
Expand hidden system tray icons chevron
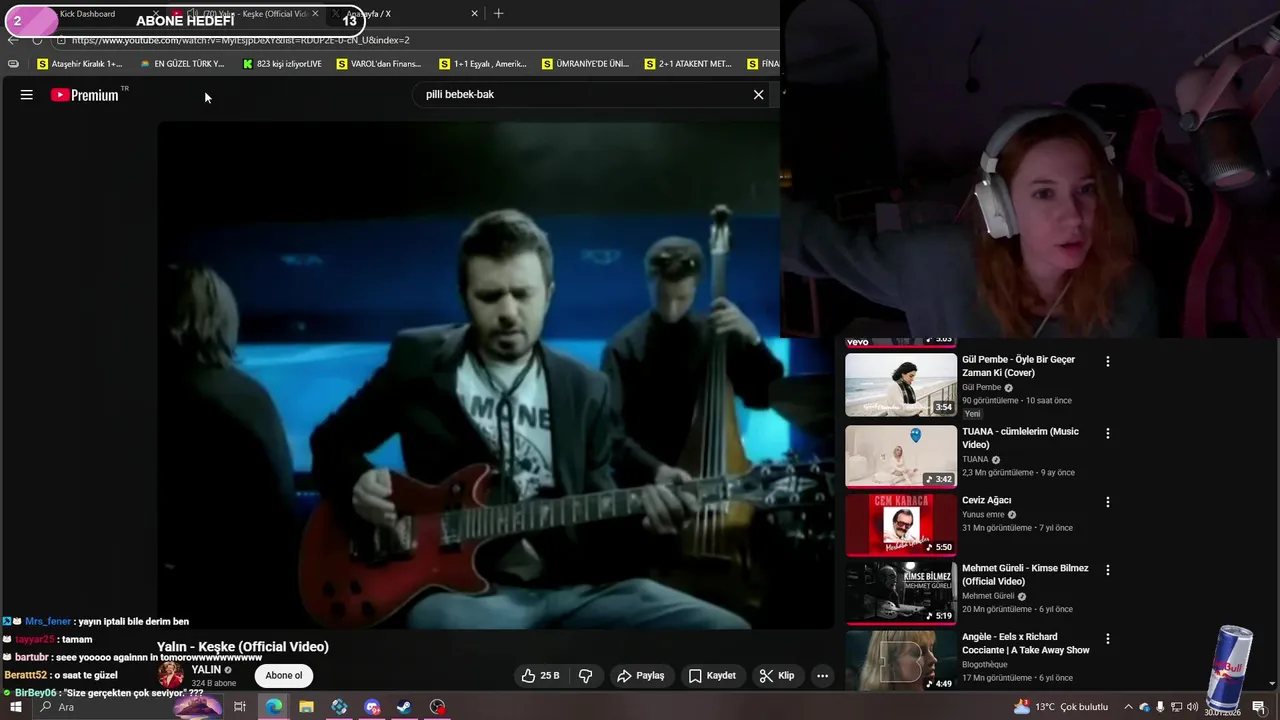1128,707
